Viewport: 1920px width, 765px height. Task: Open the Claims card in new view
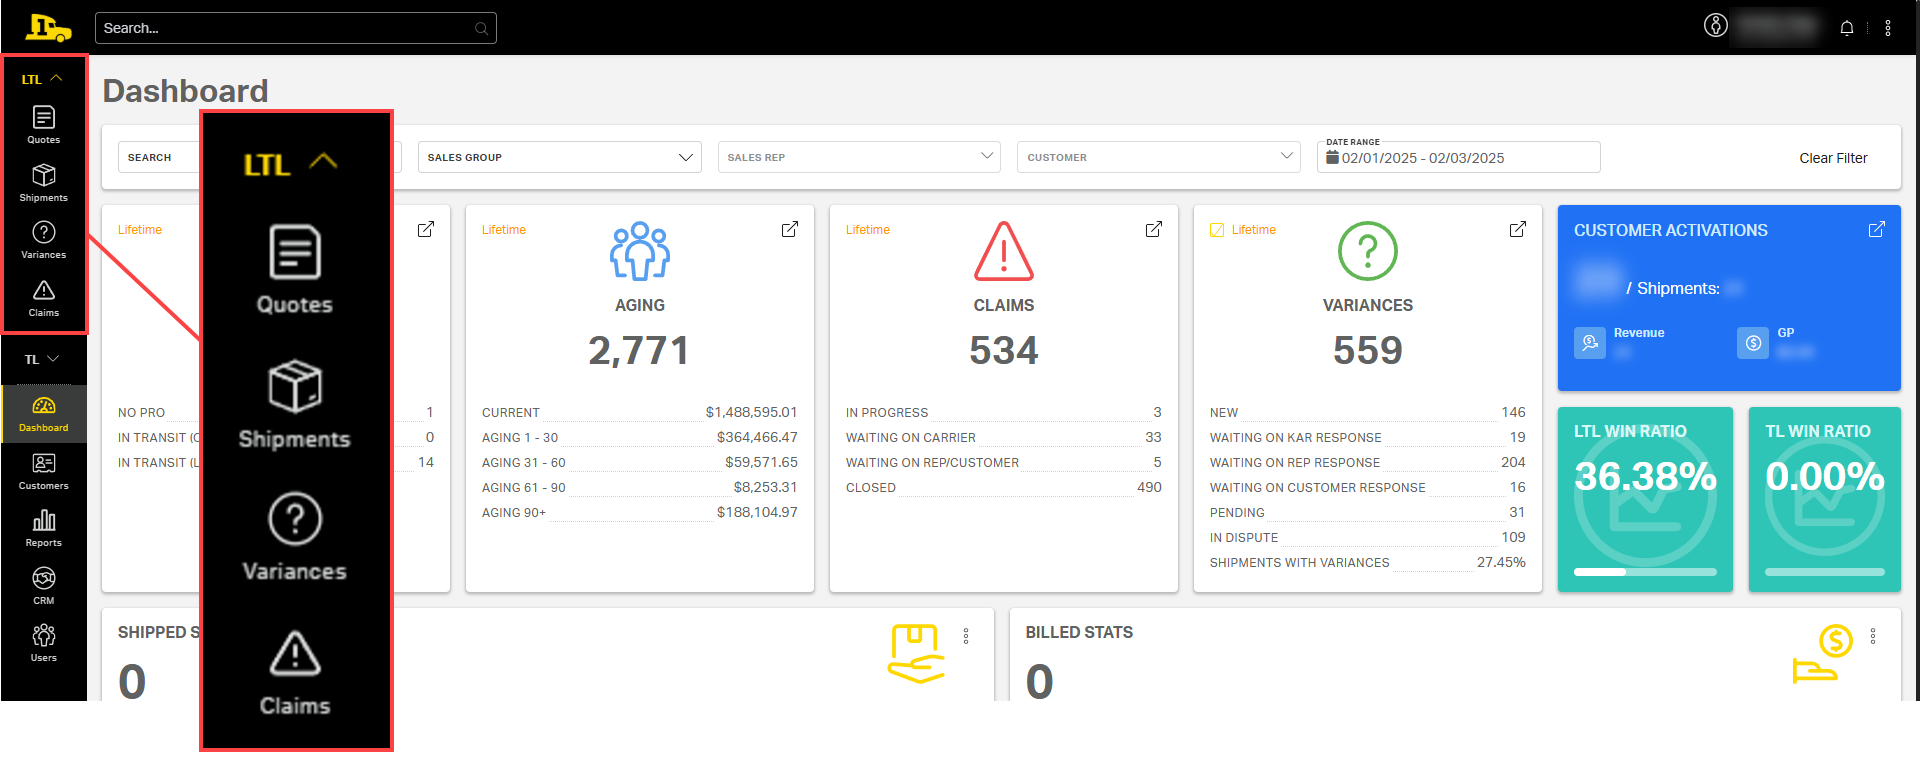[x=1153, y=229]
